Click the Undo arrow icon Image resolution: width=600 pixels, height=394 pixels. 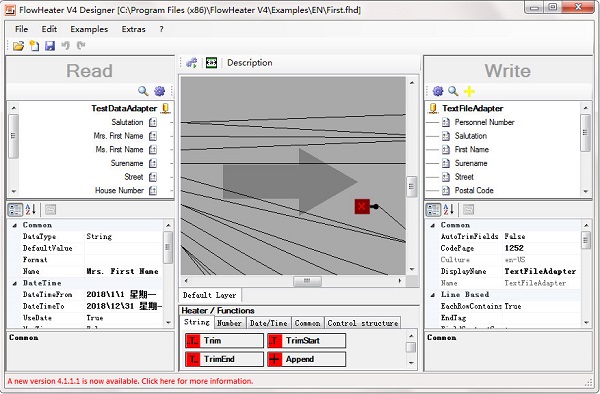[x=65, y=46]
